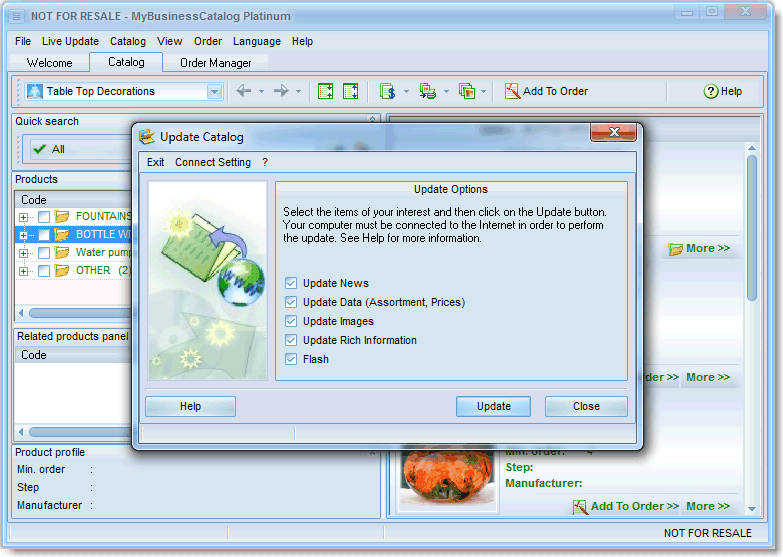Click the Code column header in Products
Image resolution: width=783 pixels, height=557 pixels.
tap(74, 200)
